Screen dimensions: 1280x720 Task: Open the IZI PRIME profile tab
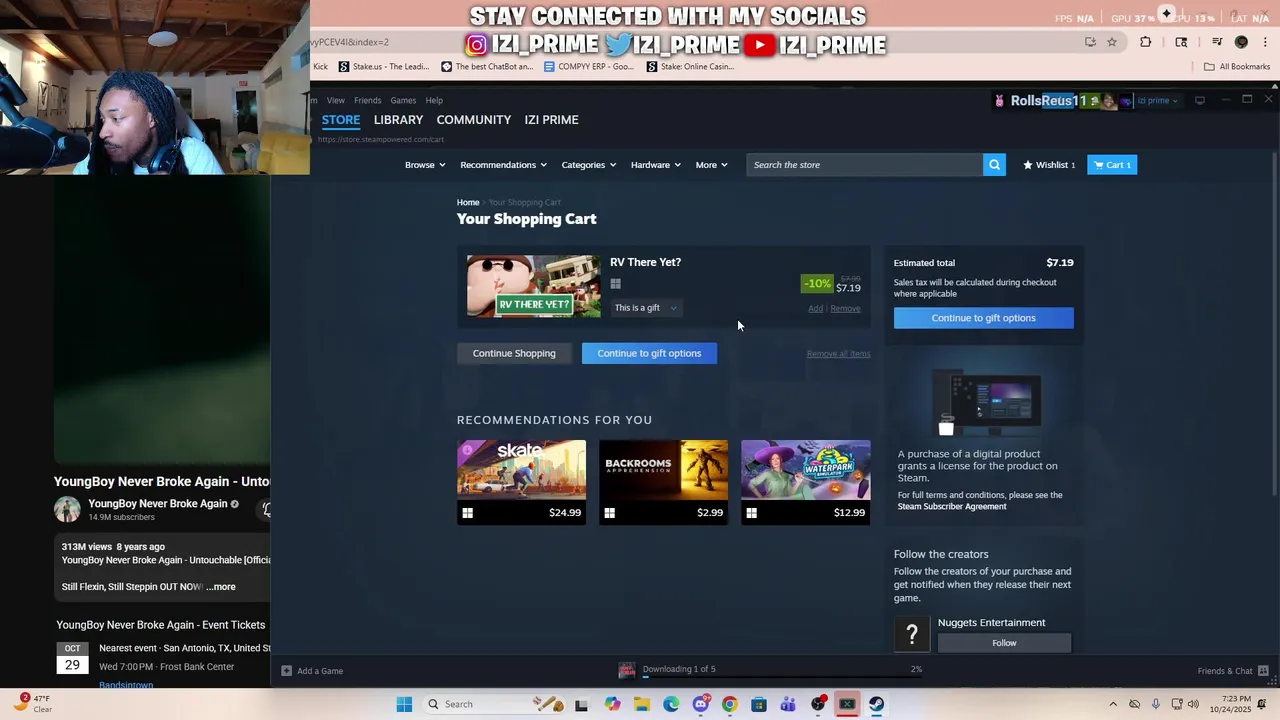click(551, 120)
